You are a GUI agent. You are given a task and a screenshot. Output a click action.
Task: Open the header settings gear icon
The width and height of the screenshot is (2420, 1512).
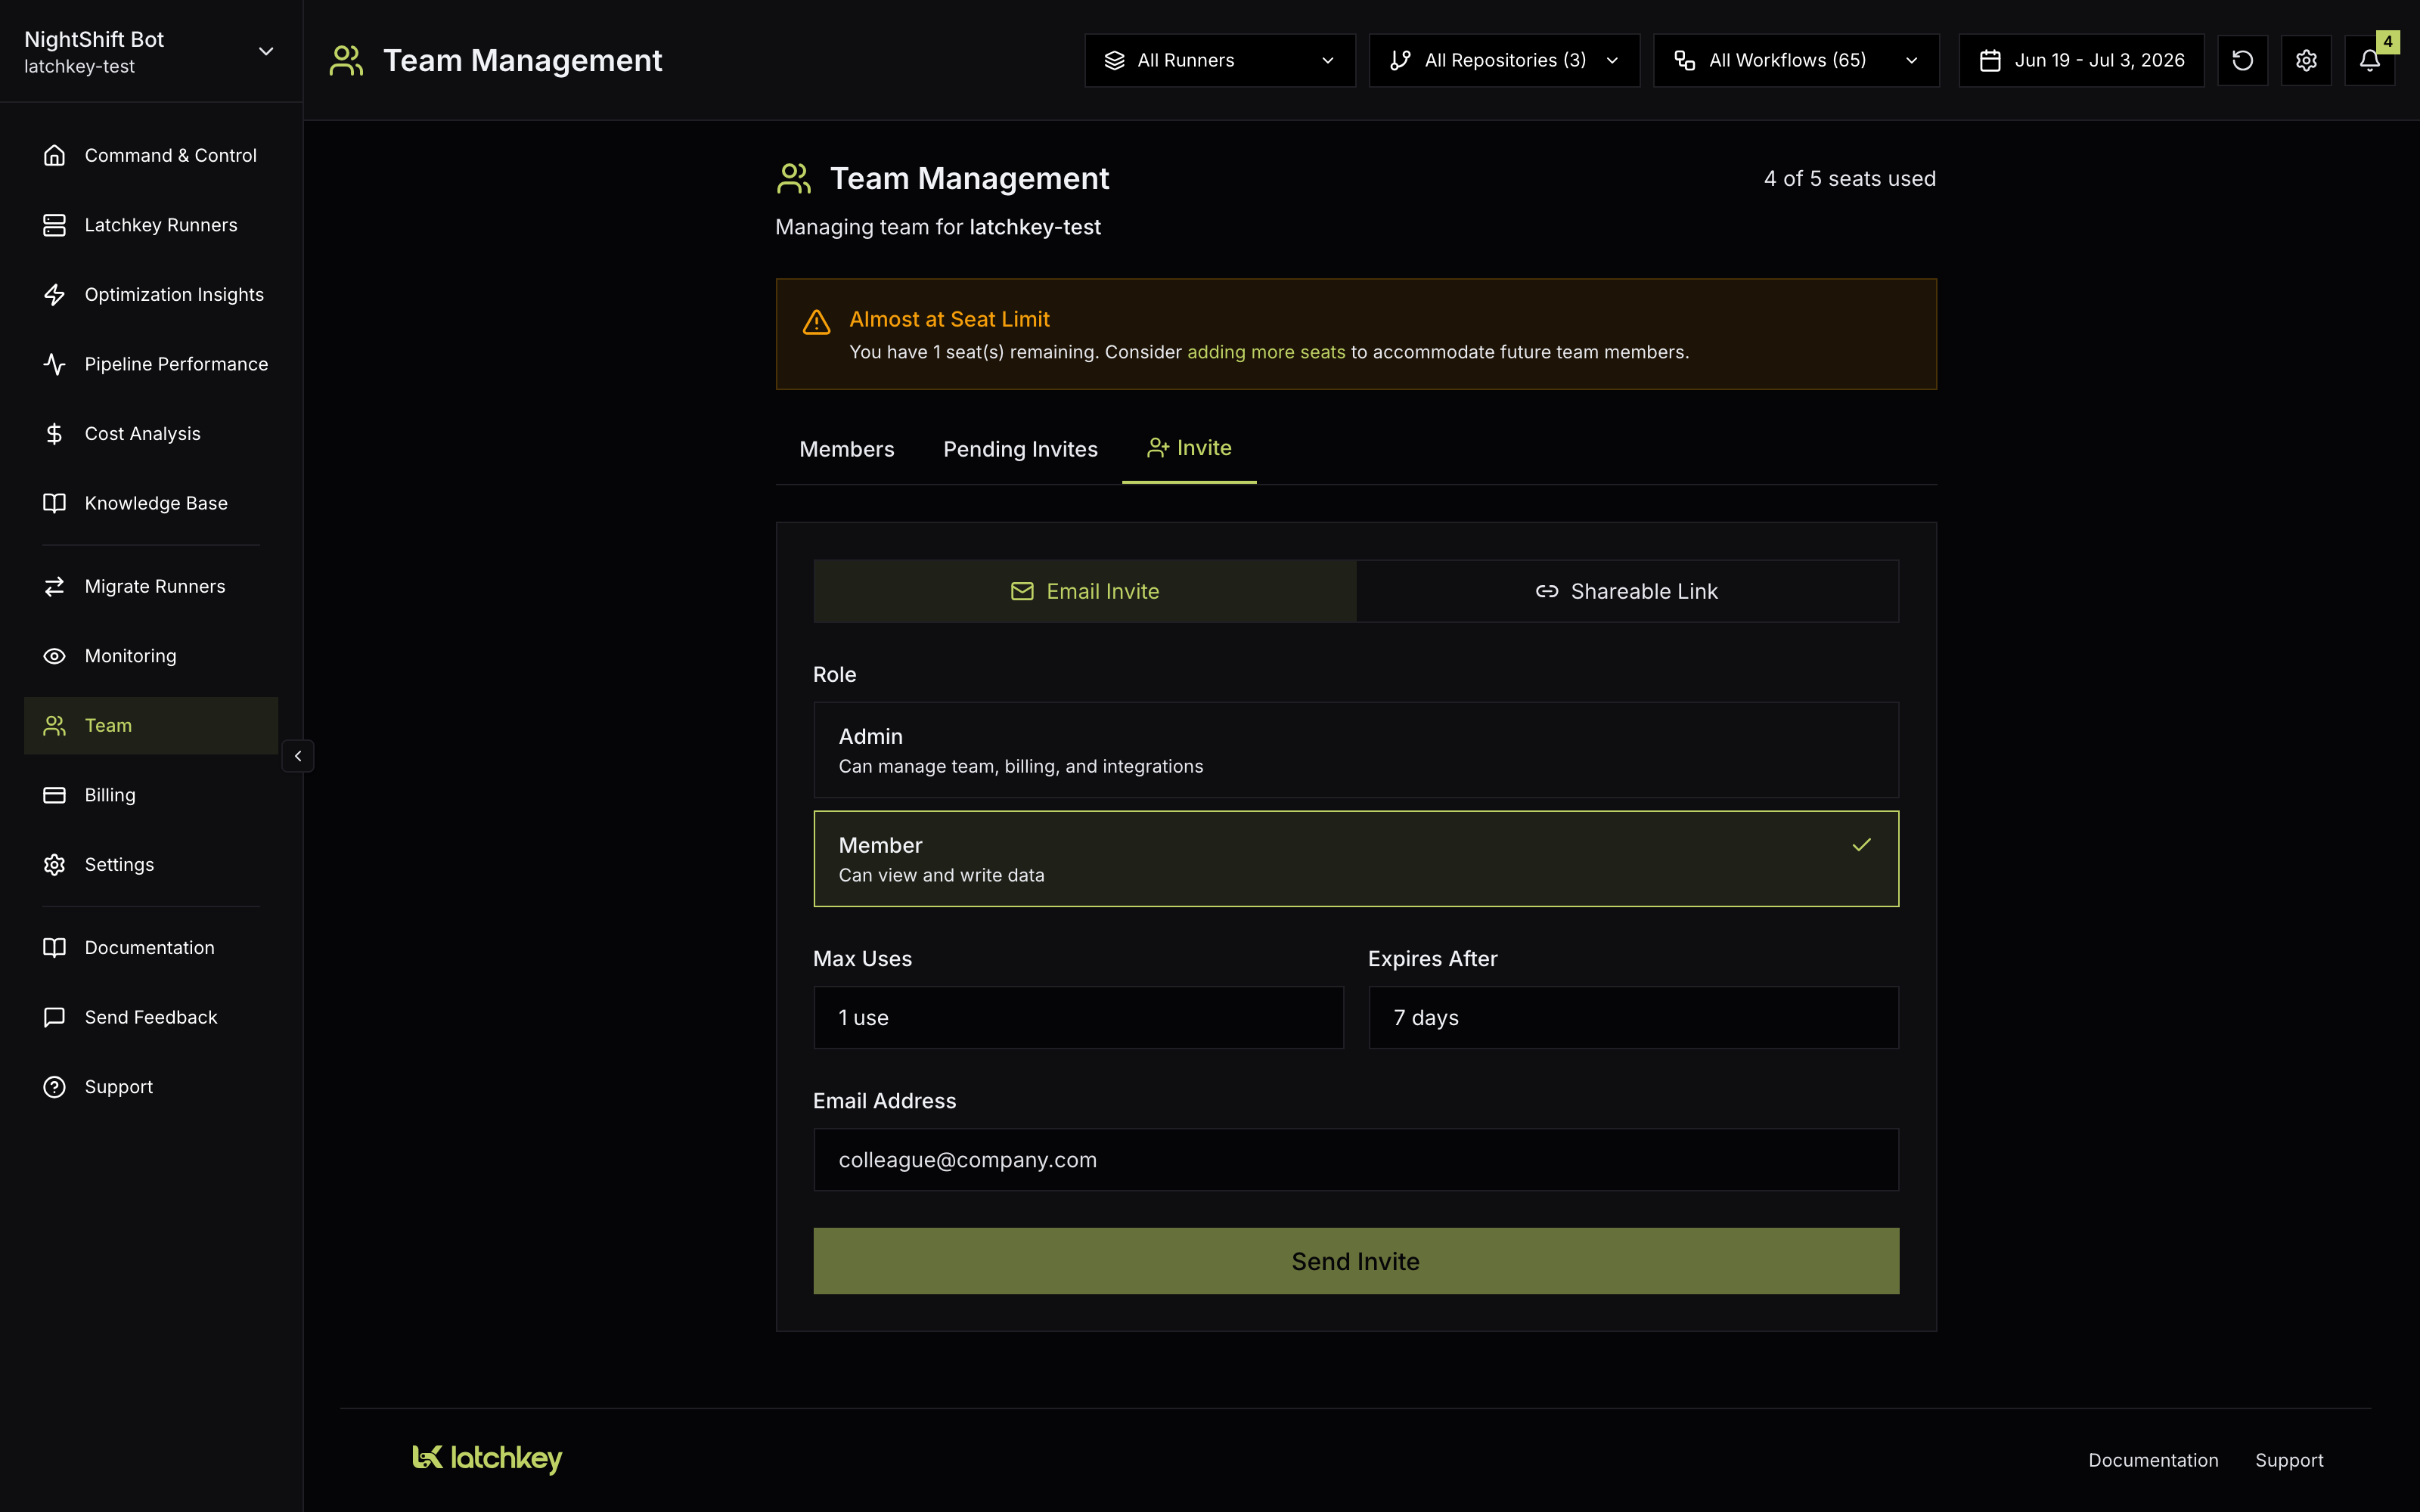pyautogui.click(x=2306, y=60)
